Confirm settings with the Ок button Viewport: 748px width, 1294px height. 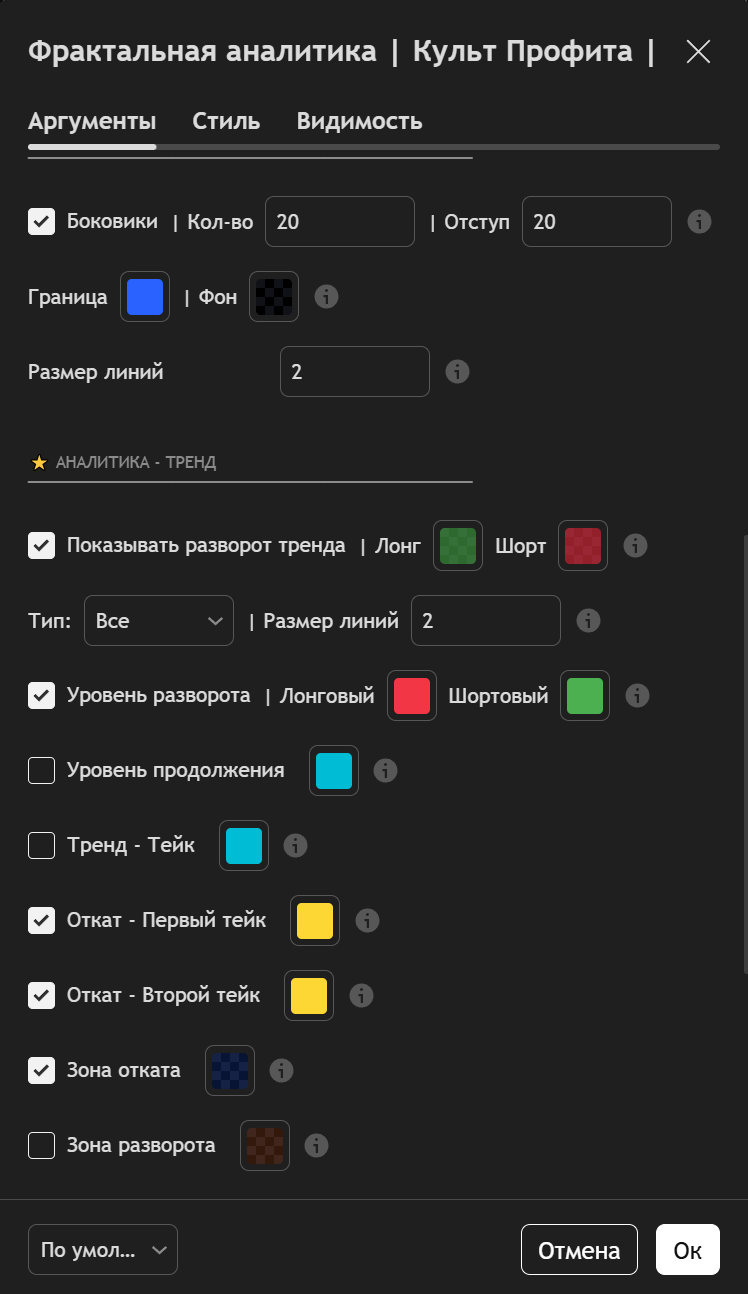pyautogui.click(x=687, y=1250)
